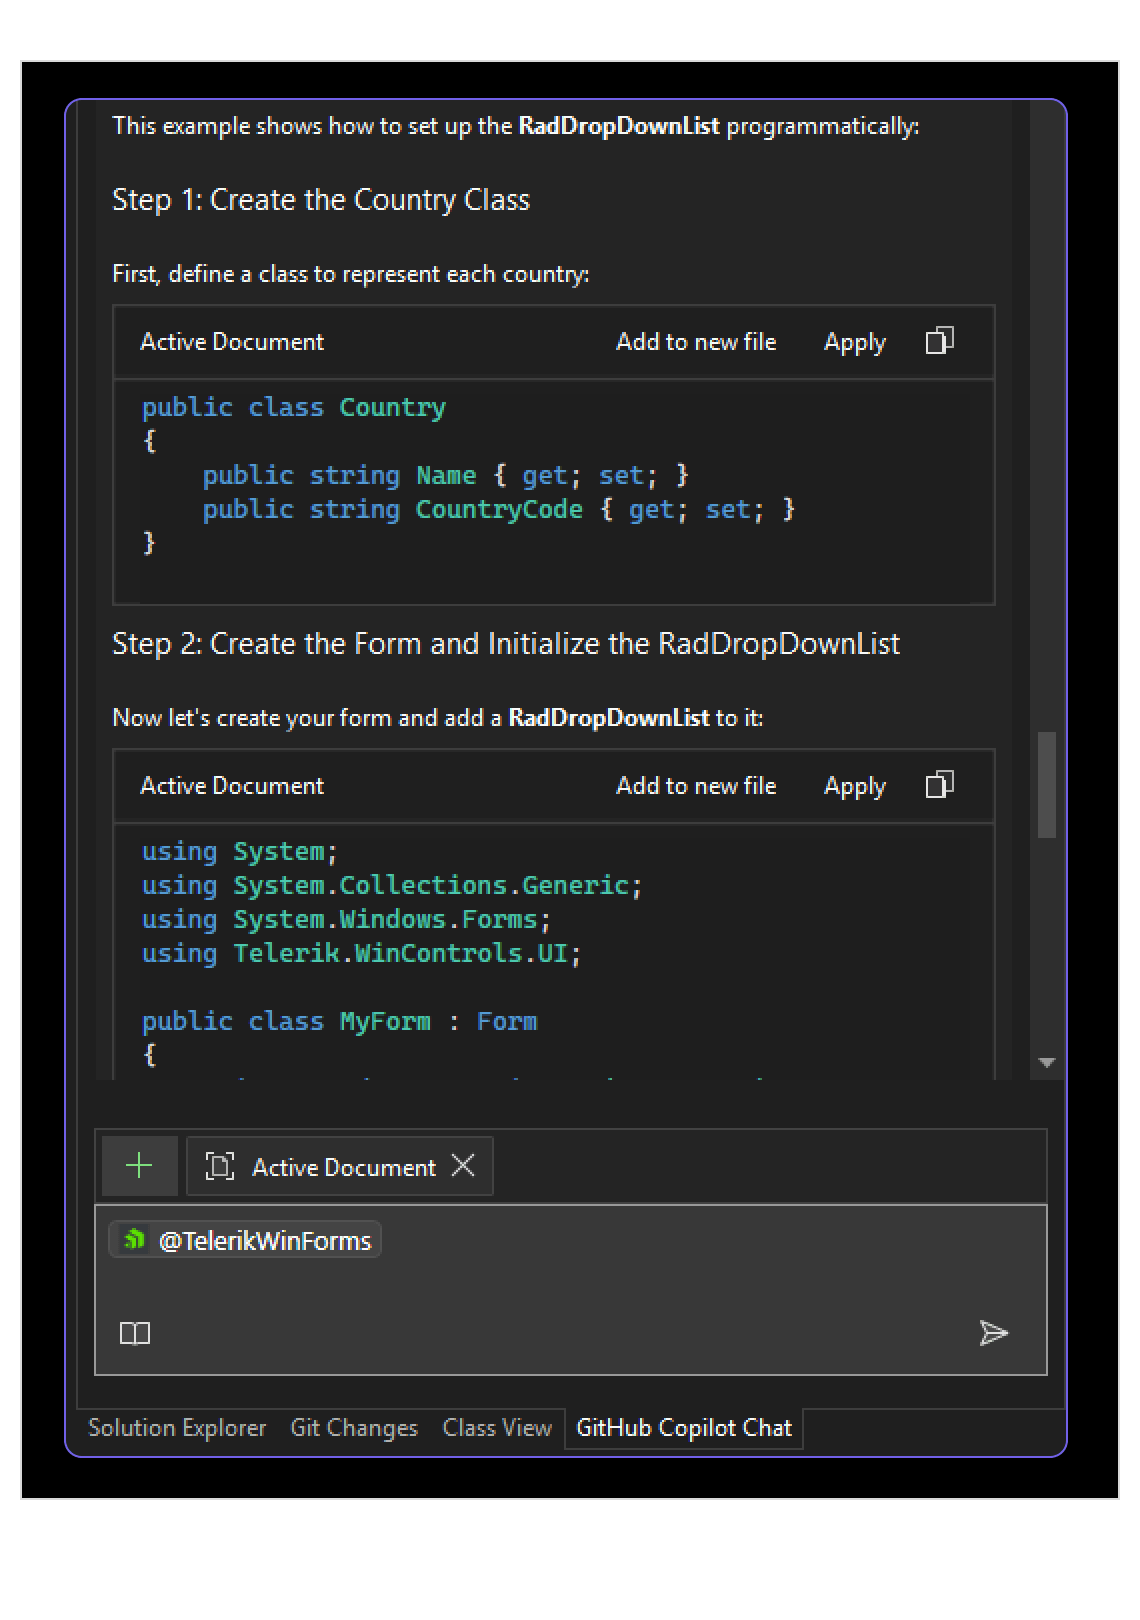Send the chat message arrow icon
The image size is (1140, 1620).
993,1333
